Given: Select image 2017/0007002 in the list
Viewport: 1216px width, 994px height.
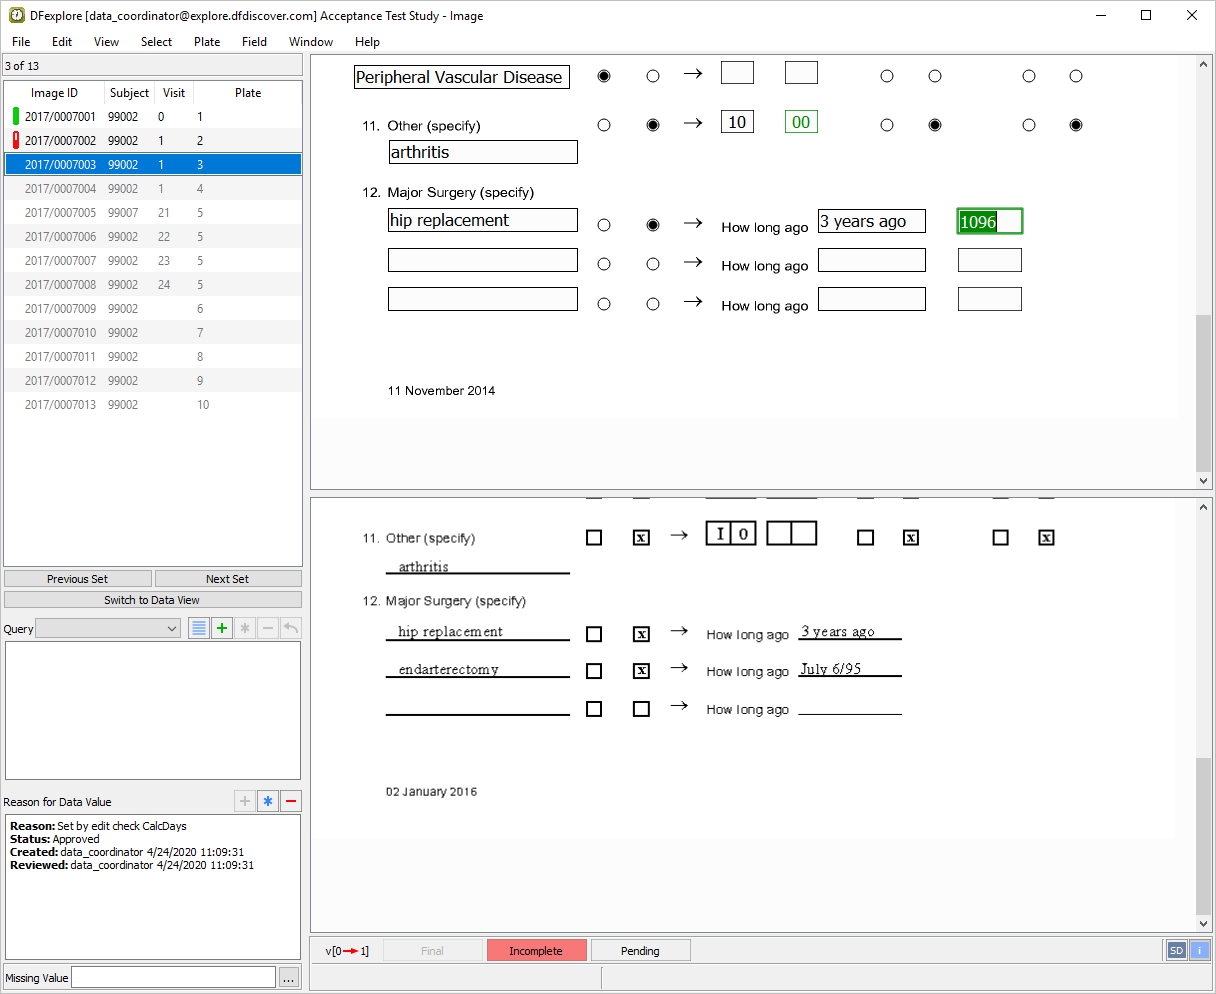Looking at the screenshot, I should [60, 141].
